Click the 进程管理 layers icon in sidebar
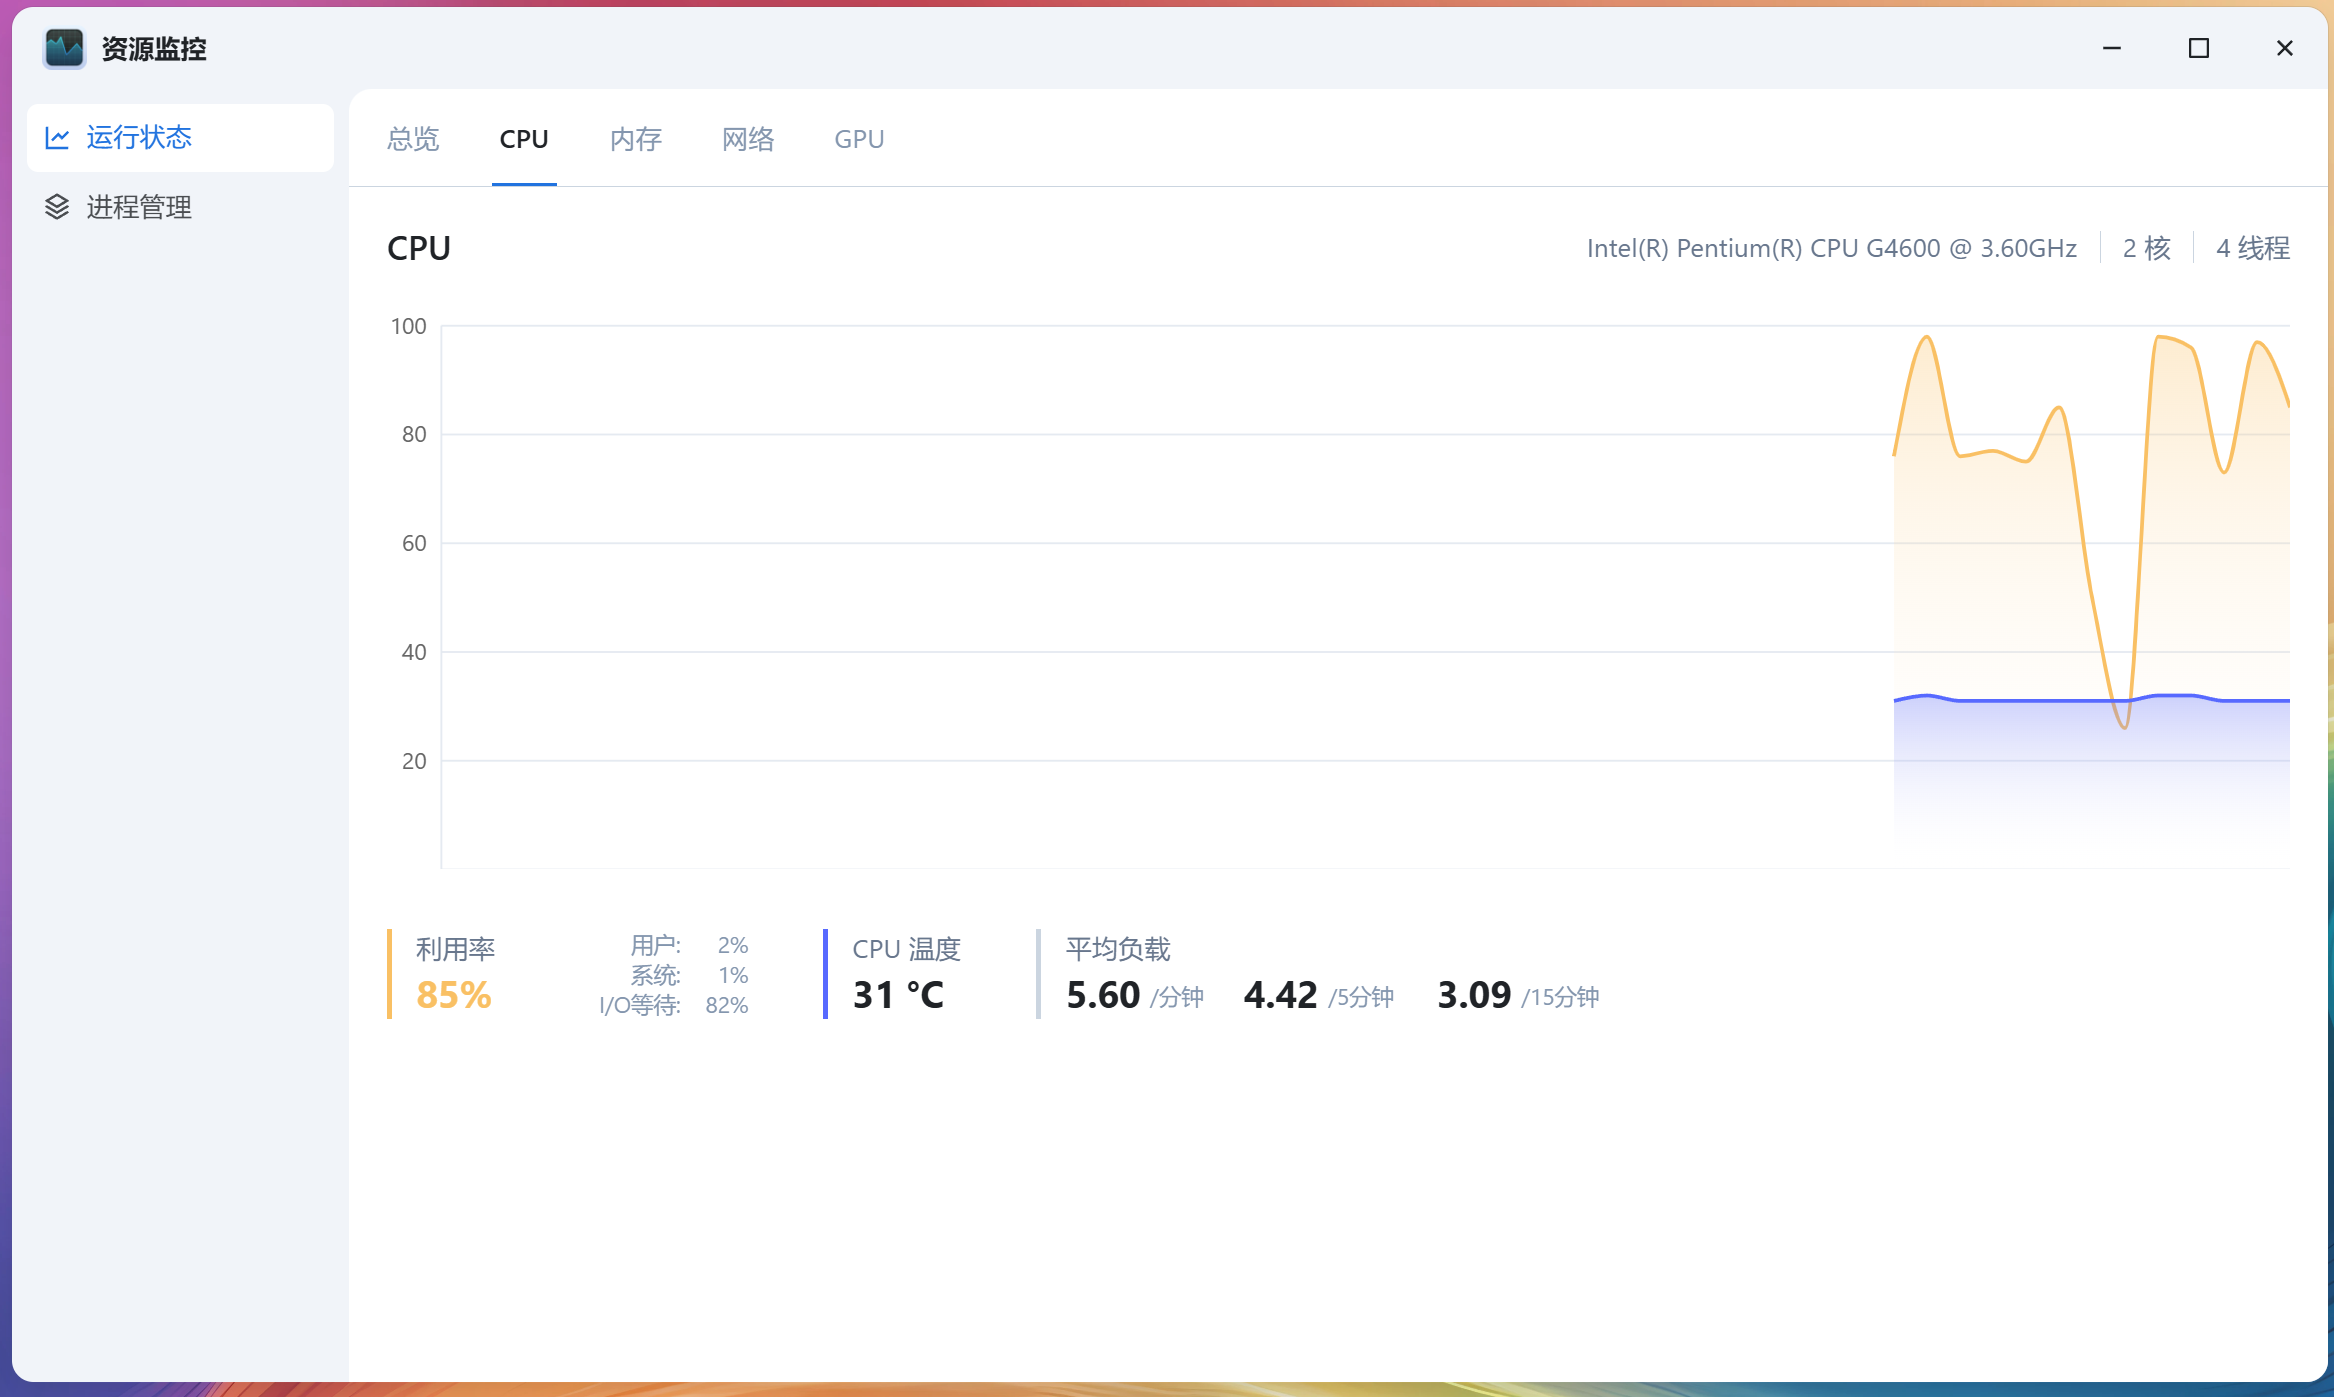2334x1397 pixels. [57, 207]
